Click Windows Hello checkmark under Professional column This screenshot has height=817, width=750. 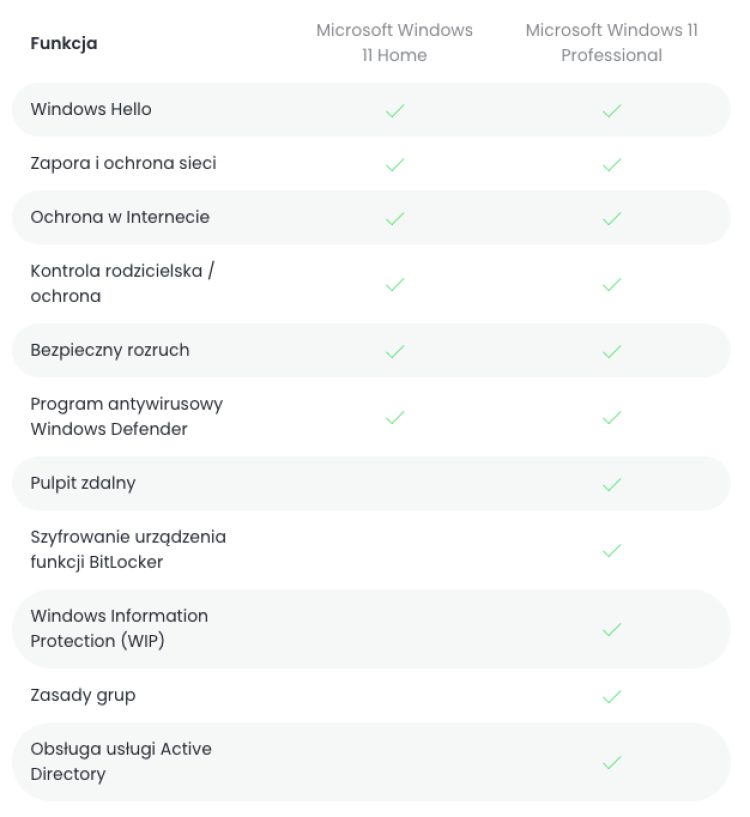point(611,110)
